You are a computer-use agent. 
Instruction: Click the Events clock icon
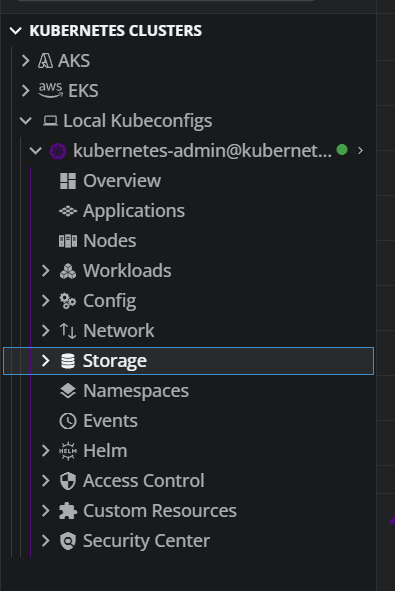68,421
